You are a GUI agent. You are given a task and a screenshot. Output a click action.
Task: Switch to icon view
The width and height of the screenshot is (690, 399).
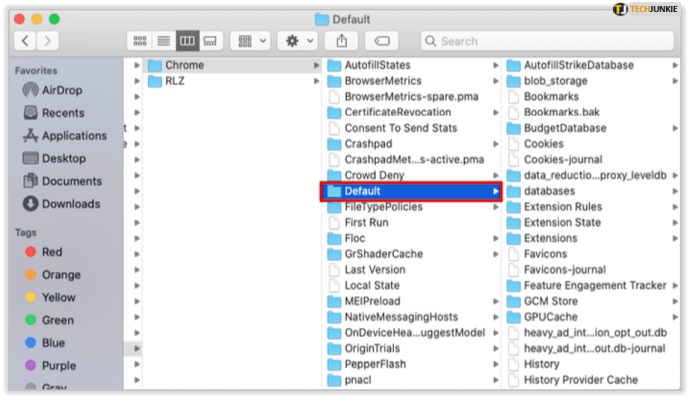(140, 41)
